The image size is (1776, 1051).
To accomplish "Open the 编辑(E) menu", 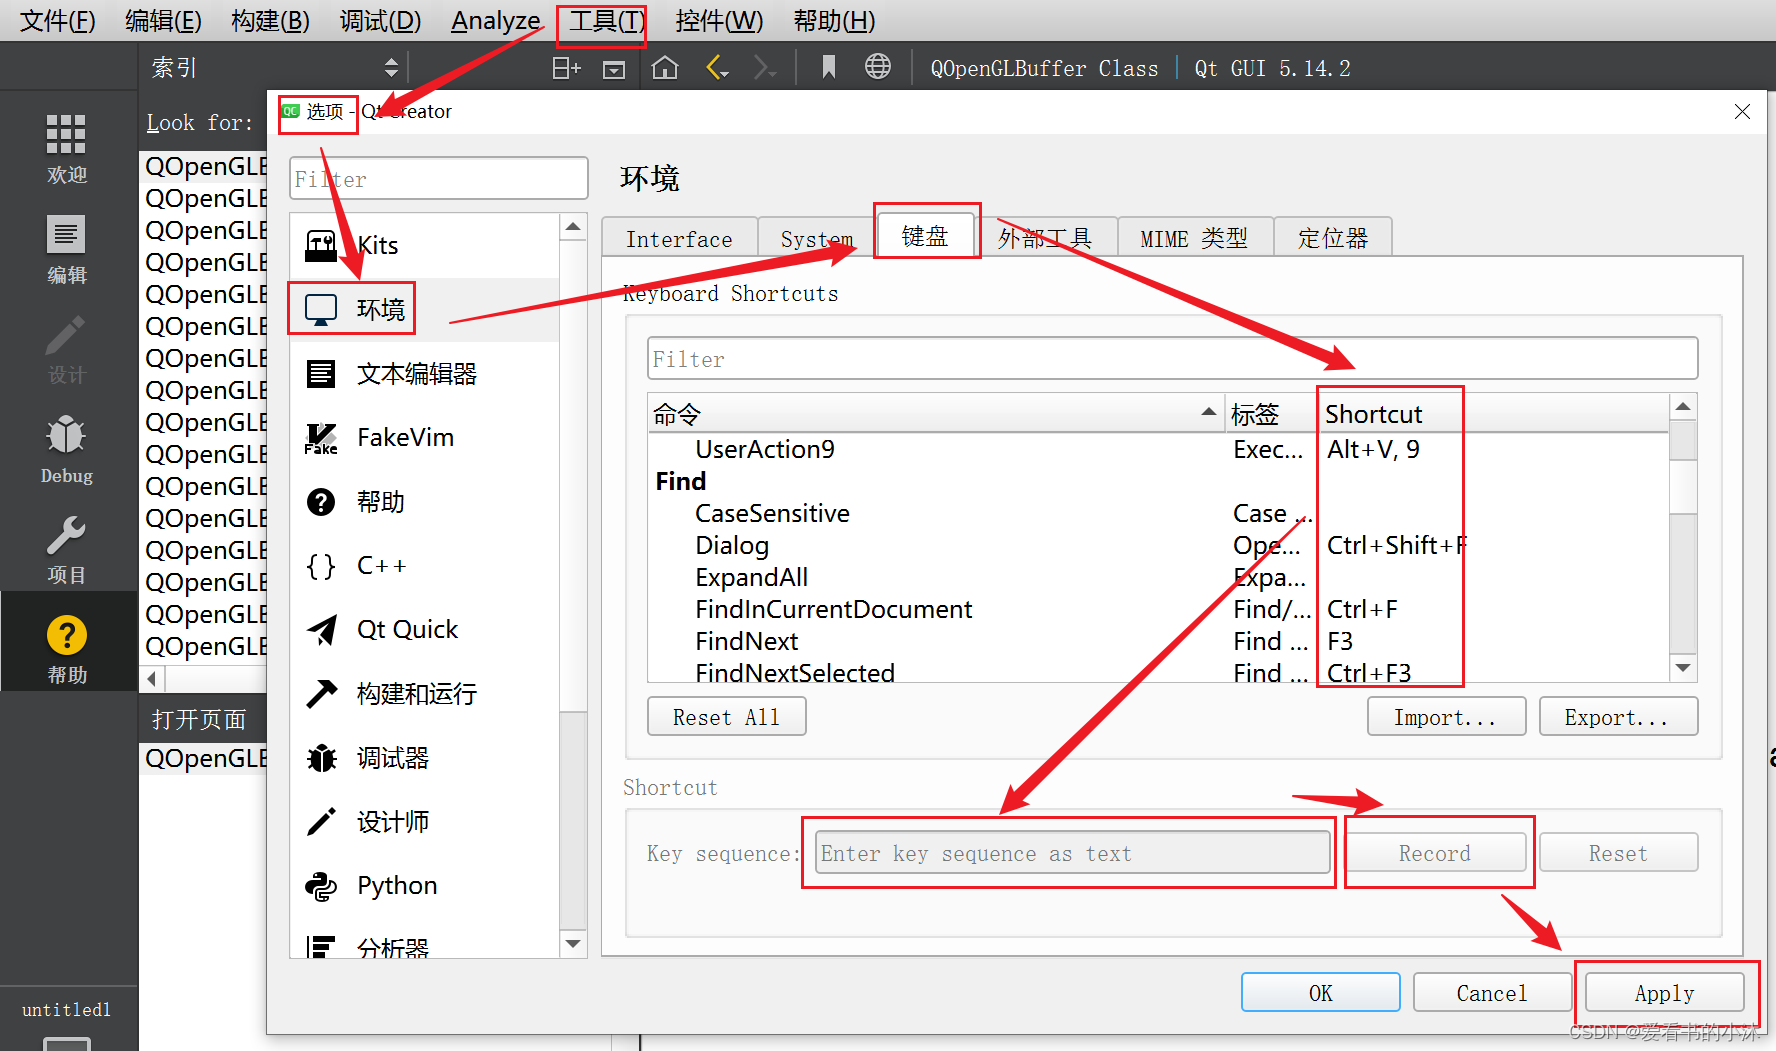I will 163,20.
